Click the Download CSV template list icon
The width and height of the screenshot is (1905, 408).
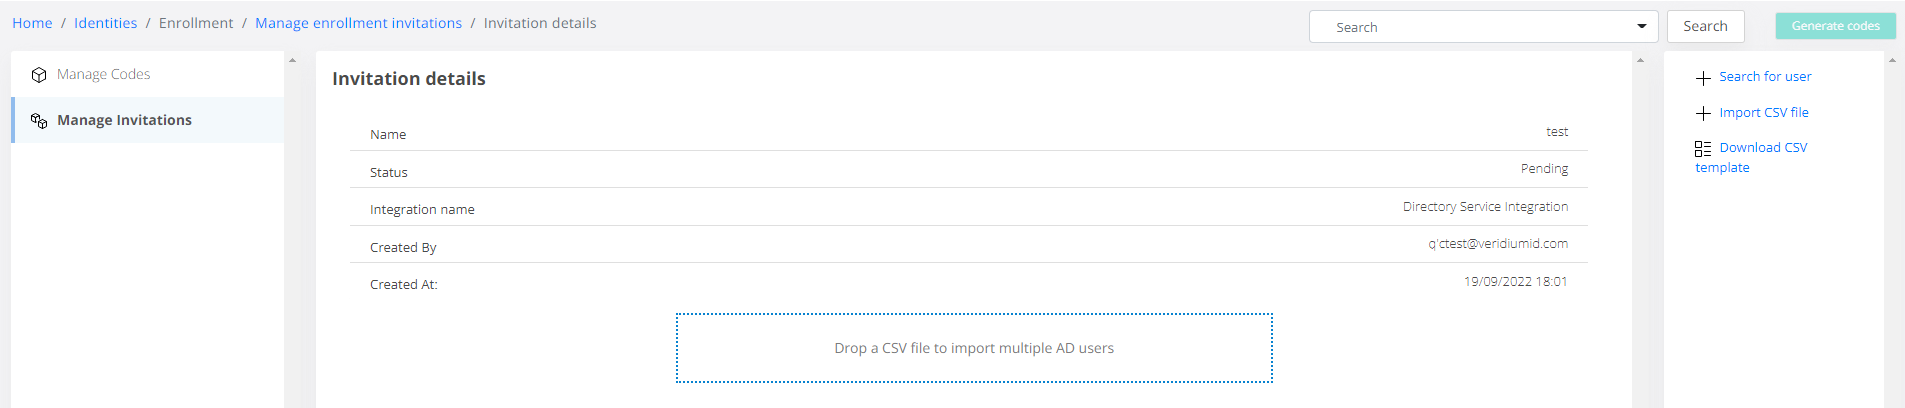coord(1703,149)
